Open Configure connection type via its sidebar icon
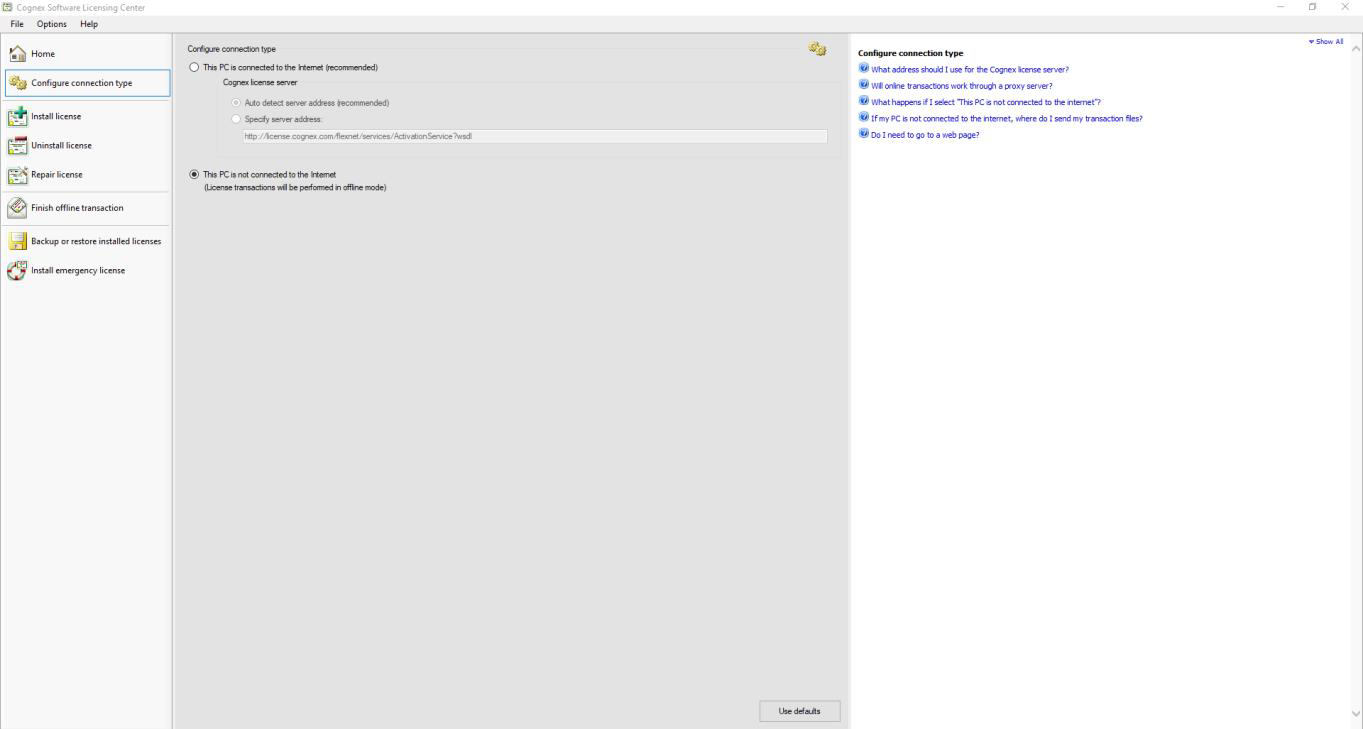The height and width of the screenshot is (729, 1363). 17,82
